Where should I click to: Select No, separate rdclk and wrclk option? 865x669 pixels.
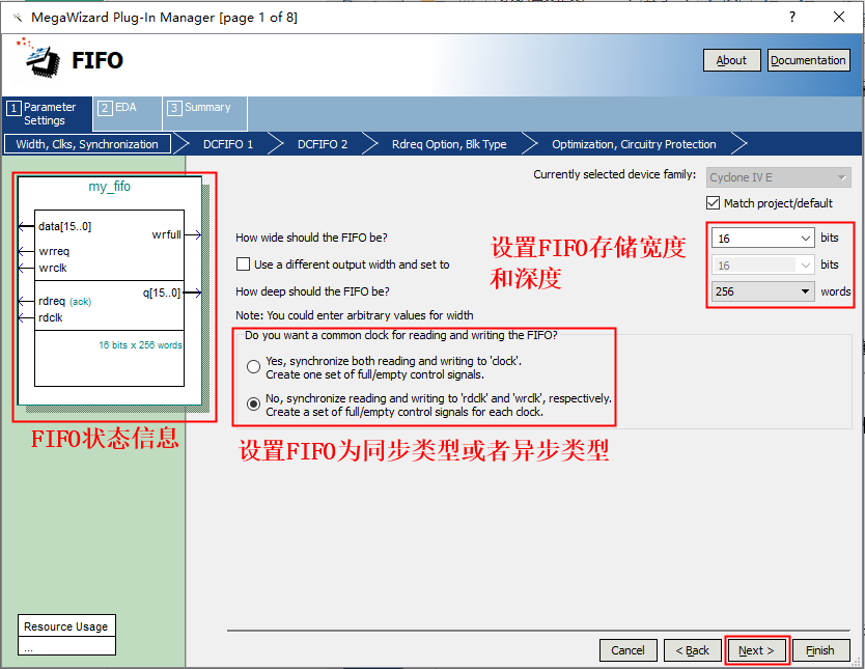coord(253,404)
